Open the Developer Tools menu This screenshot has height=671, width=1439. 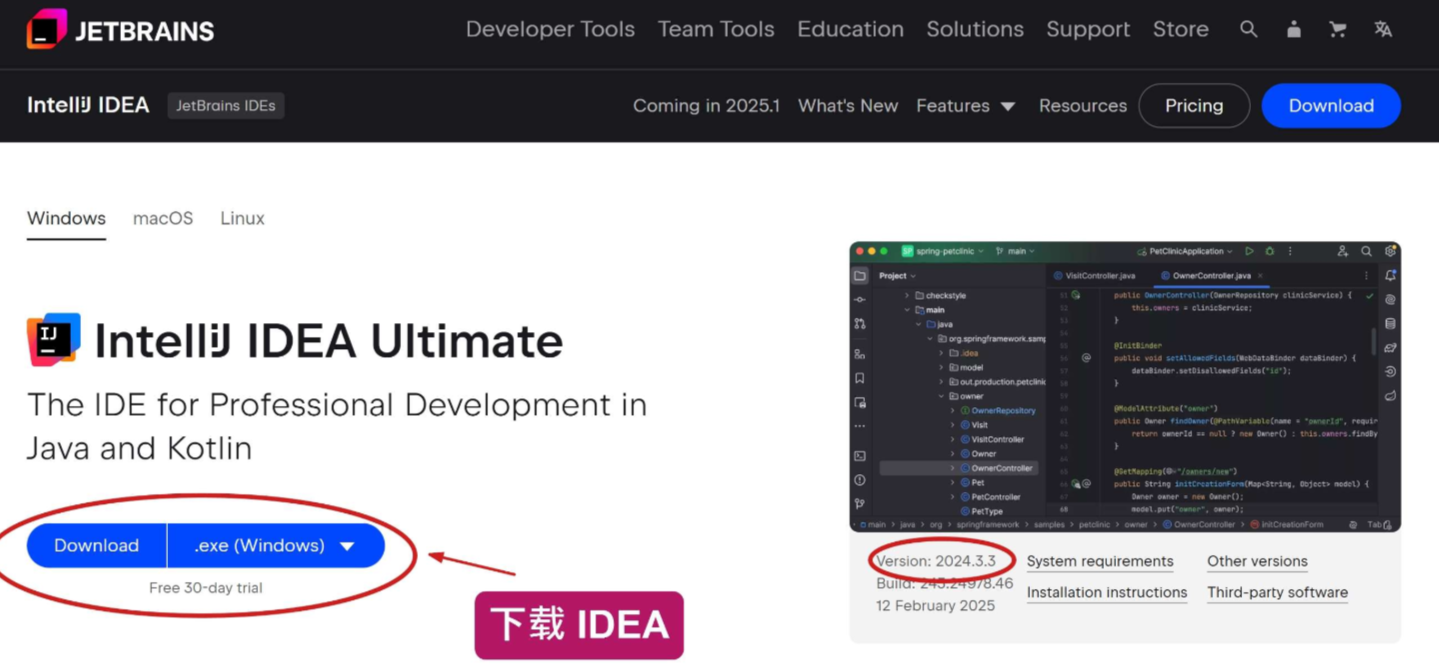coord(550,29)
